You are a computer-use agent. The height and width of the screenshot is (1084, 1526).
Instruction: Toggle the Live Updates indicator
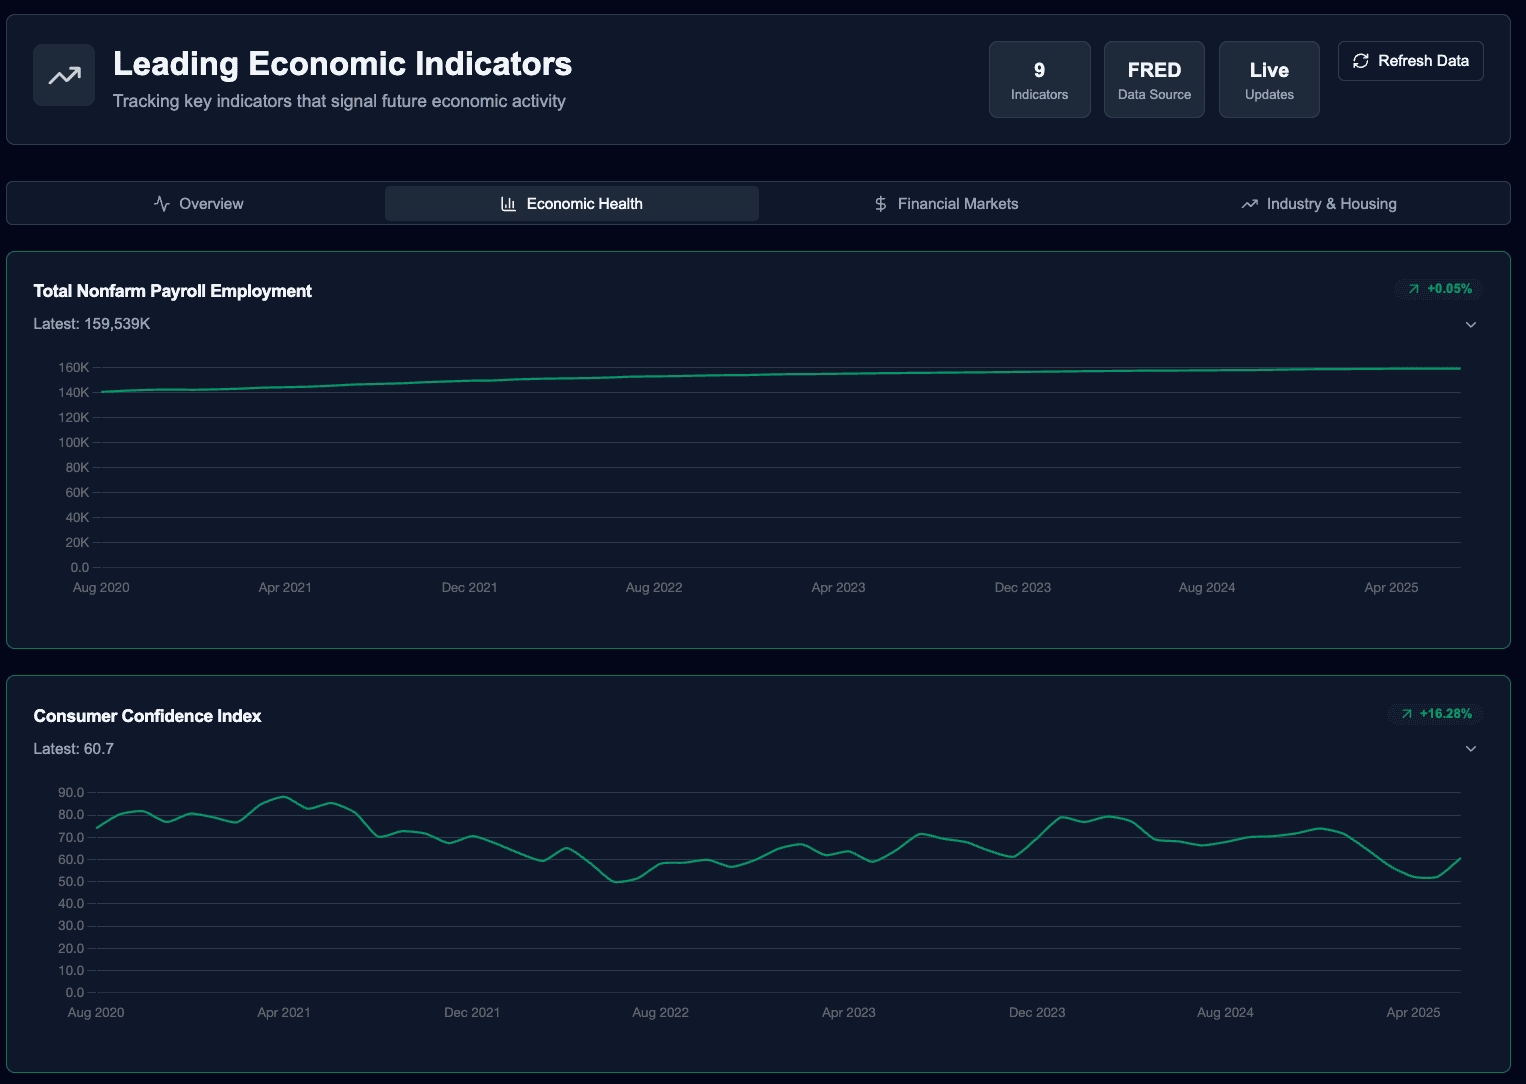(1269, 79)
